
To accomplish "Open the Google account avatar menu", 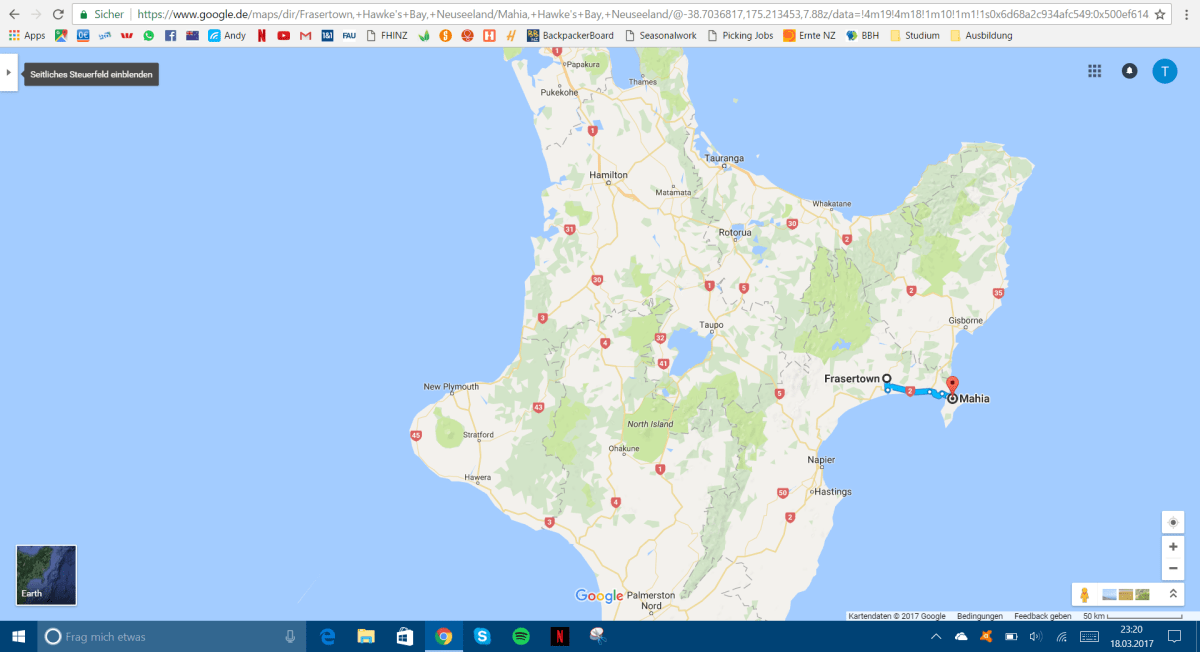I will [1164, 71].
